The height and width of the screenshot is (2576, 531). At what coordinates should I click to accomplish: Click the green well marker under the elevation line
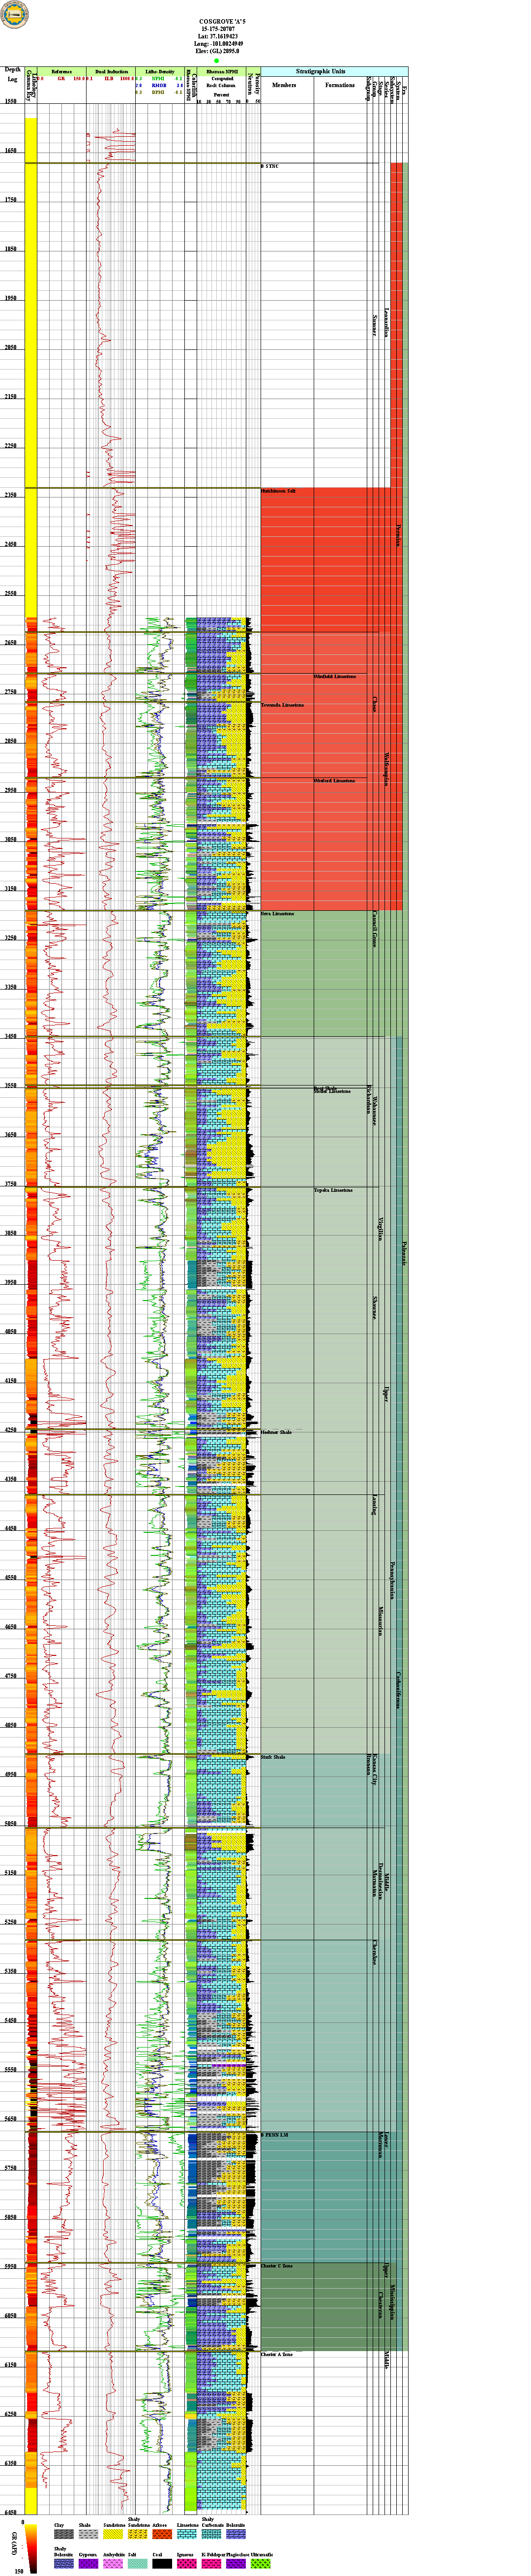click(216, 60)
